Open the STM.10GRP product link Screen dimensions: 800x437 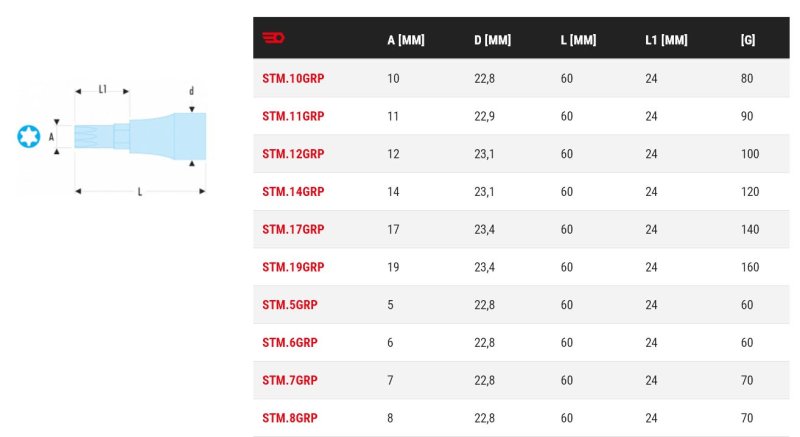[293, 79]
